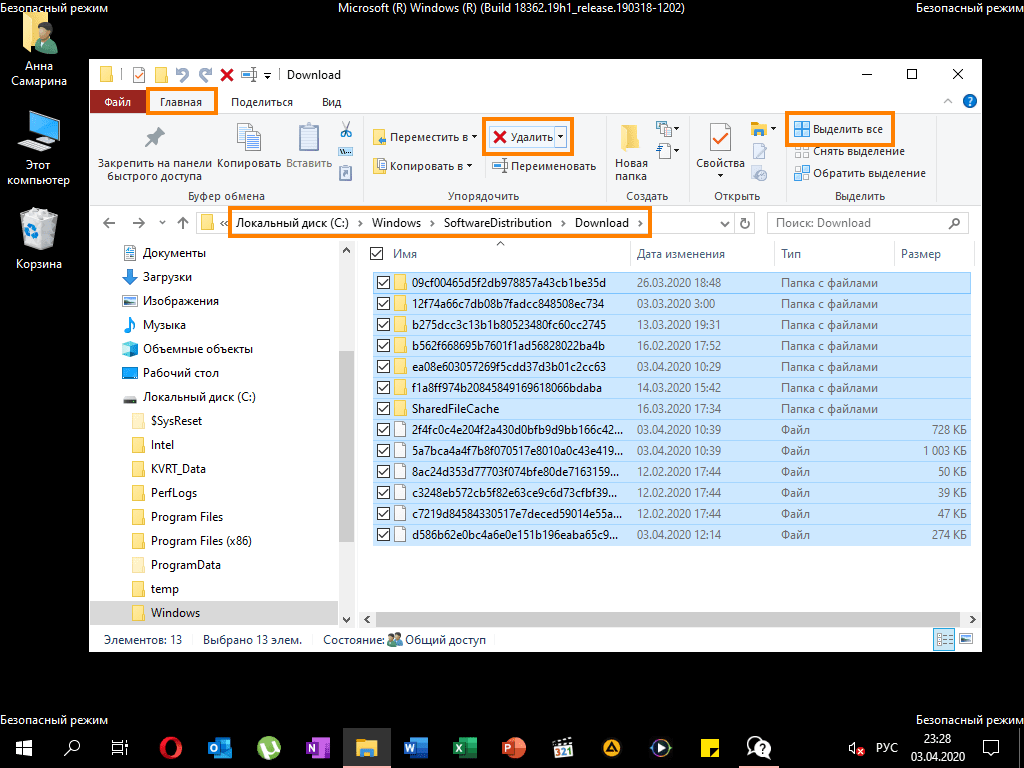Open address bar history dropdown
This screenshot has height=768, width=1024.
click(724, 223)
